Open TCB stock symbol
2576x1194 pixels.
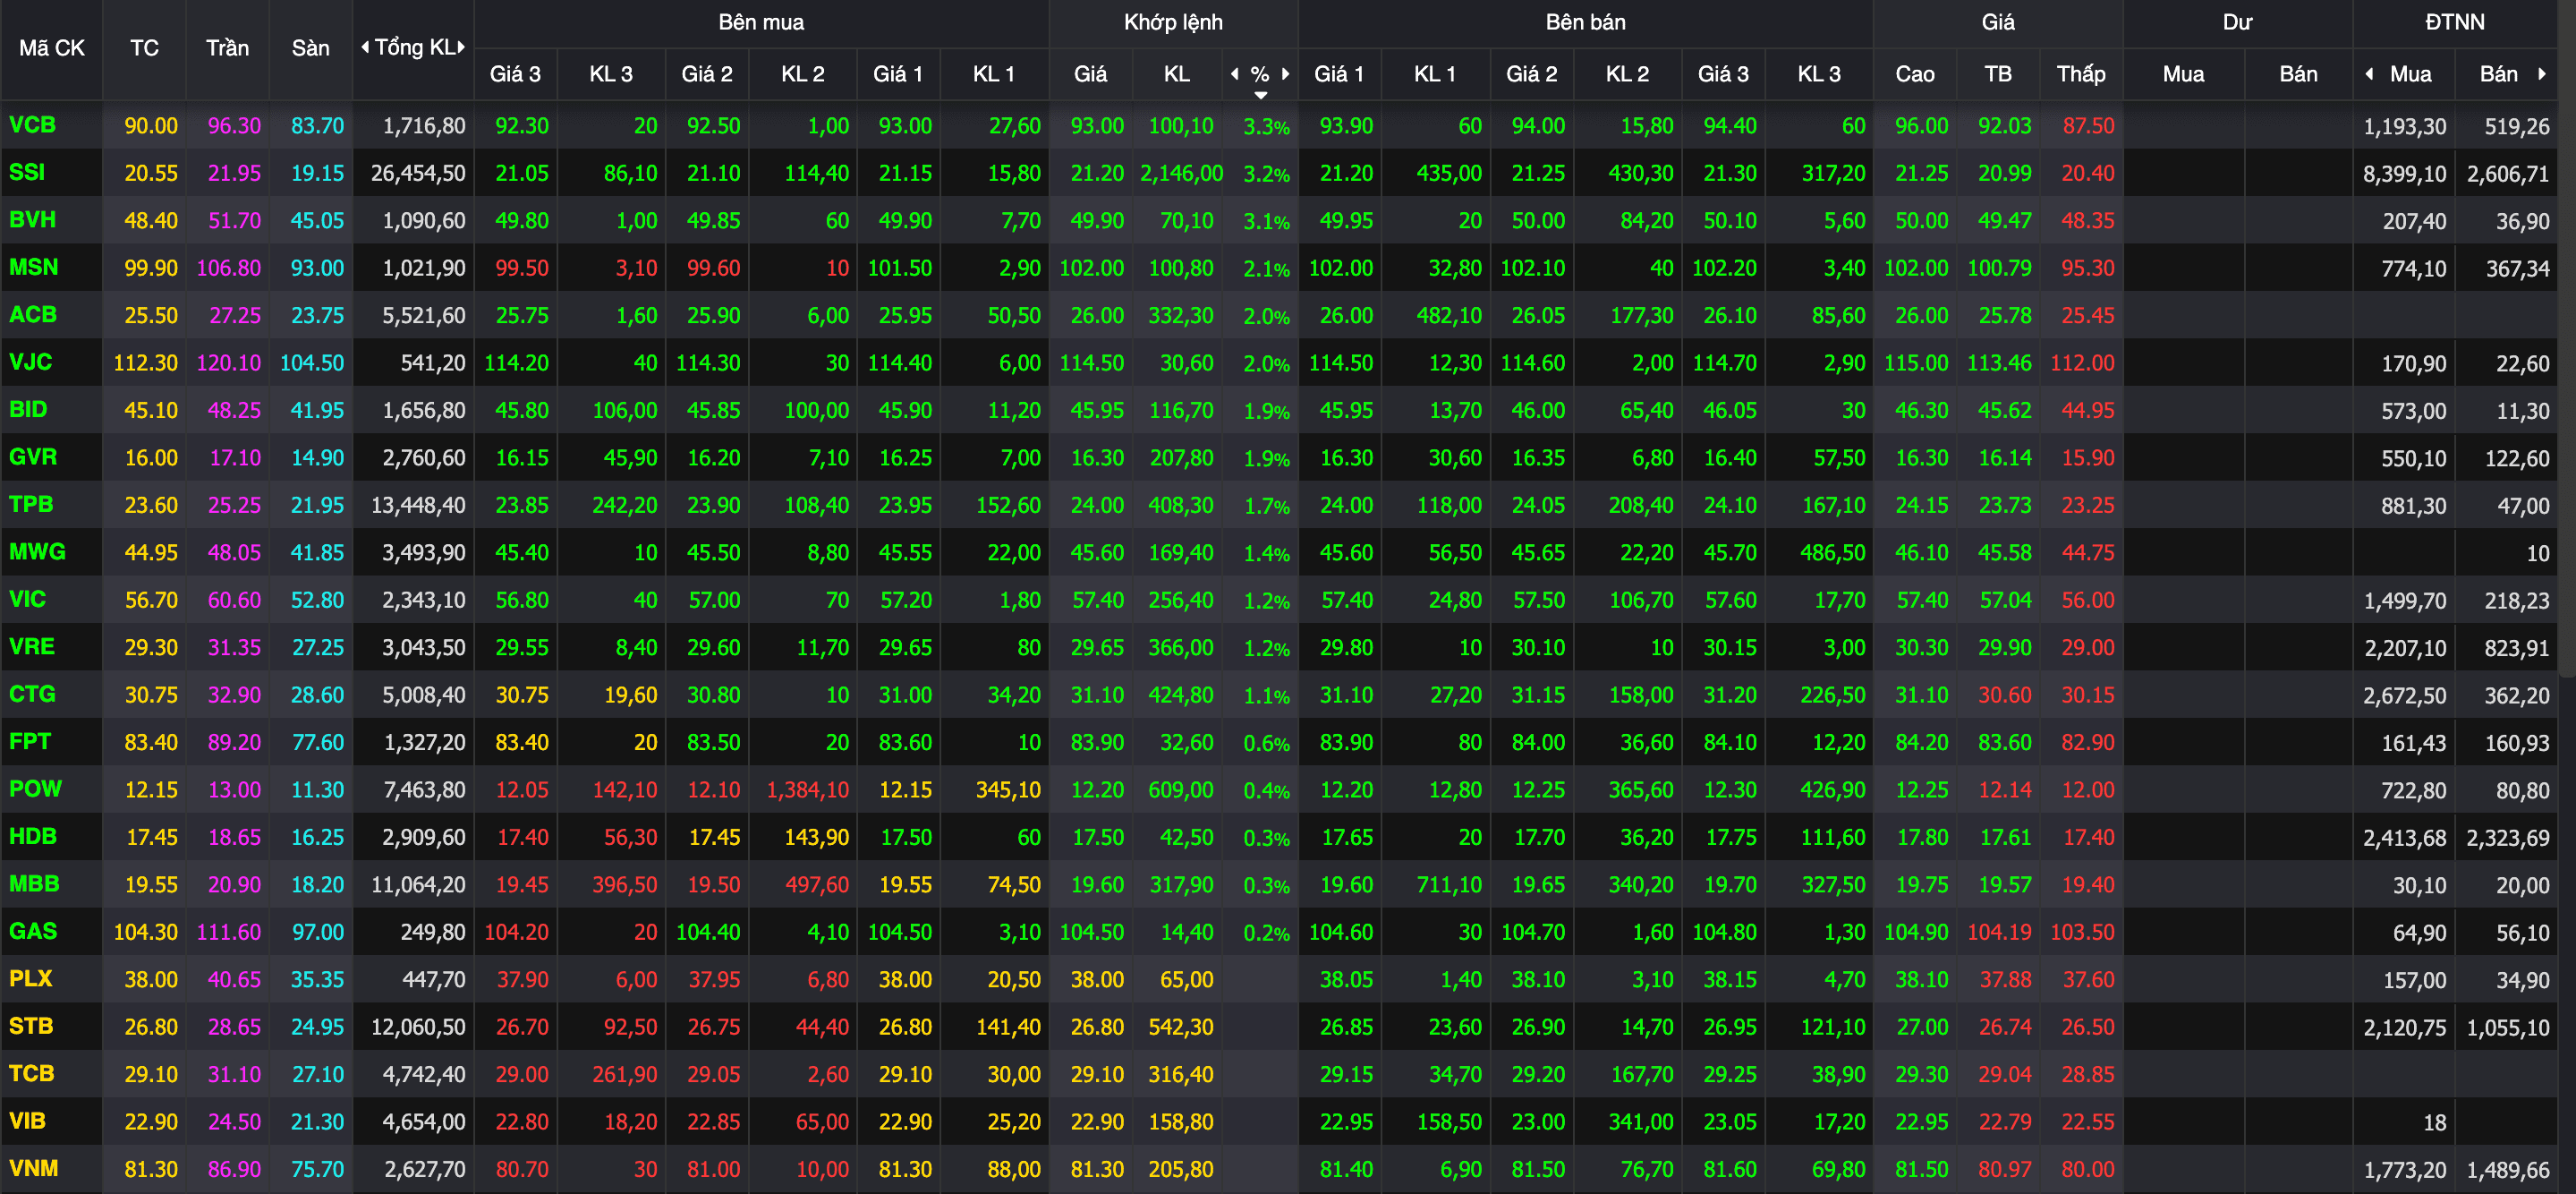pyautogui.click(x=31, y=1074)
